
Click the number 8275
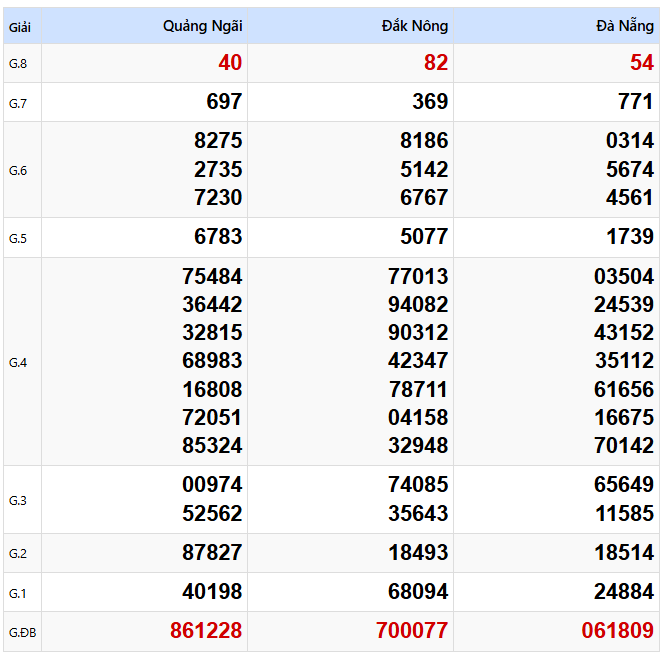(218, 141)
